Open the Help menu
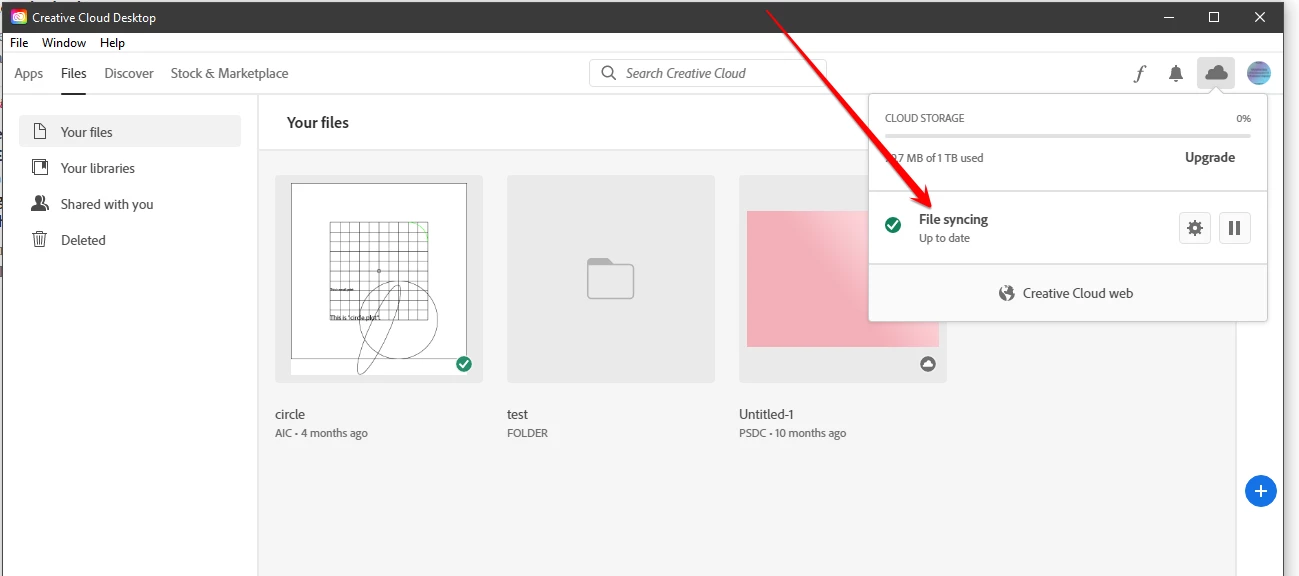The height and width of the screenshot is (576, 1299). 112,43
